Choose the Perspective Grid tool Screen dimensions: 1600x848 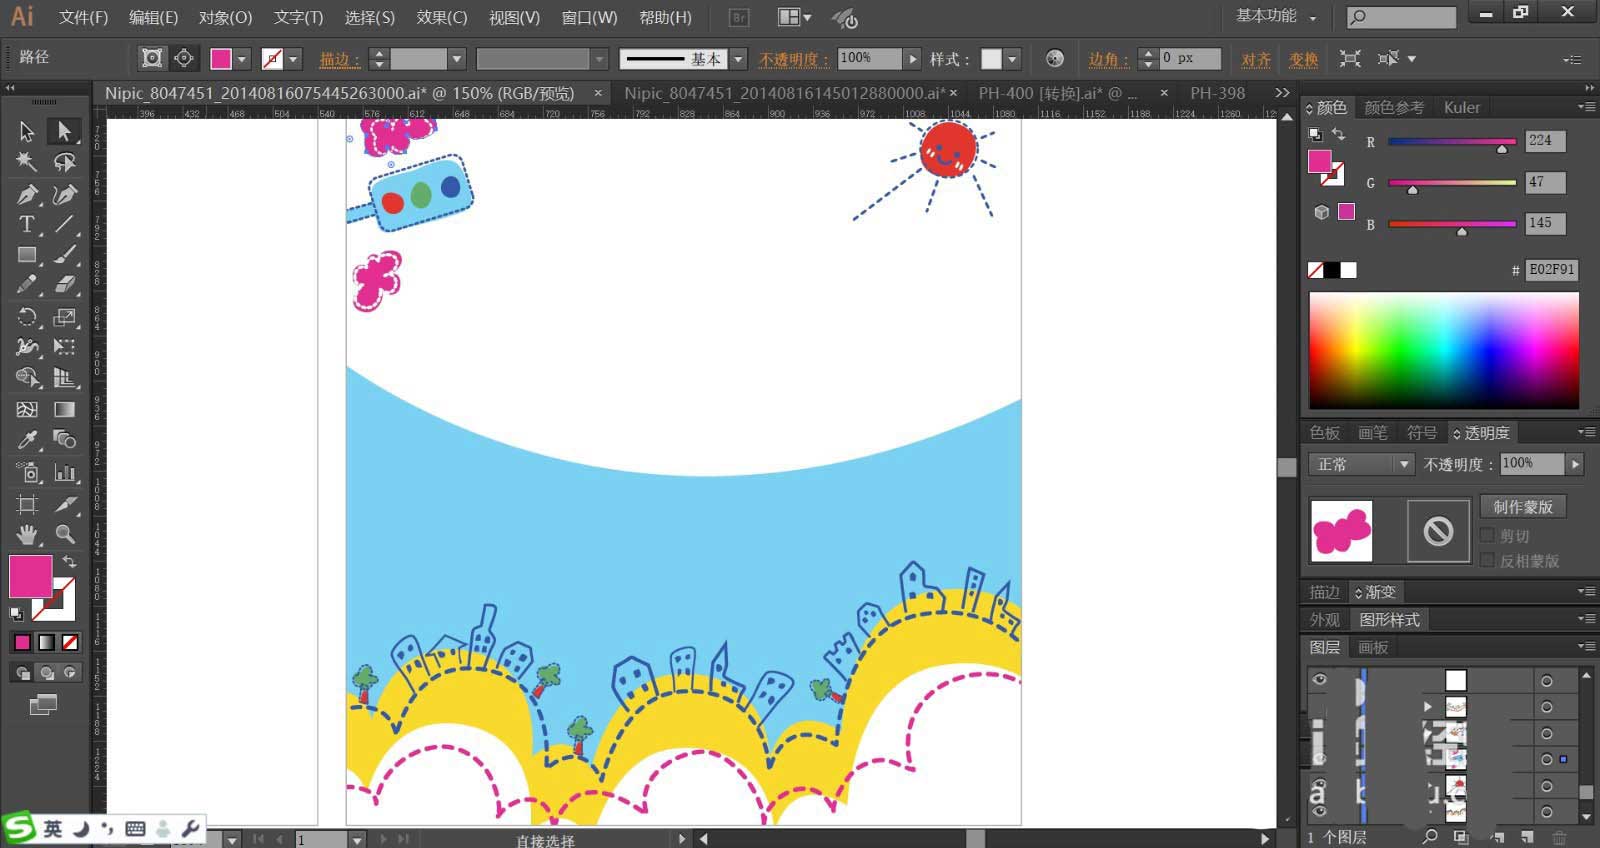pyautogui.click(x=64, y=378)
